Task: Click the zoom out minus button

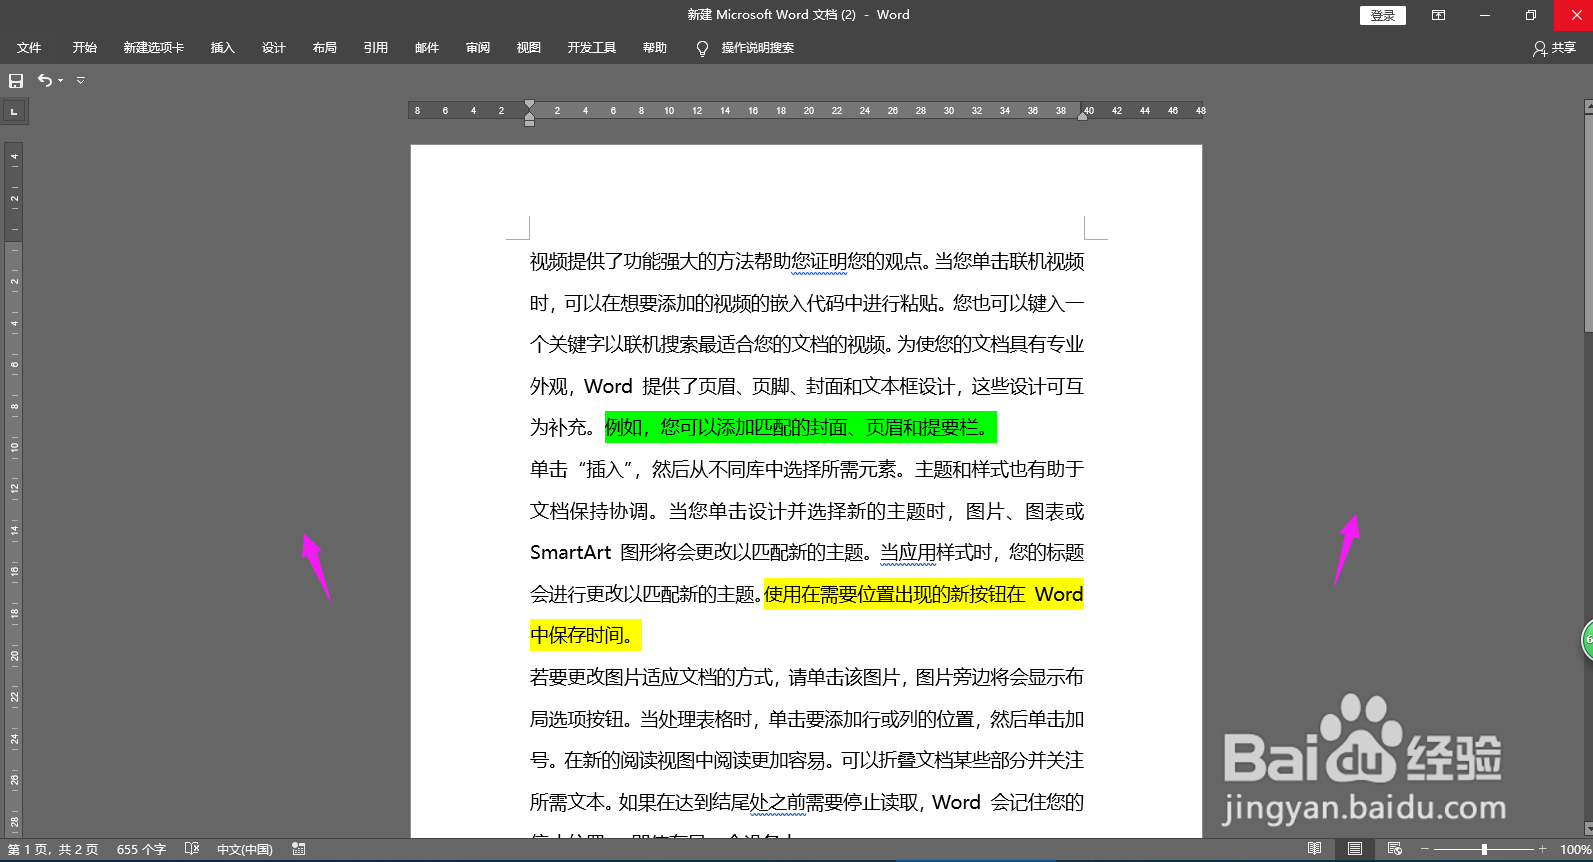Action: tap(1425, 849)
